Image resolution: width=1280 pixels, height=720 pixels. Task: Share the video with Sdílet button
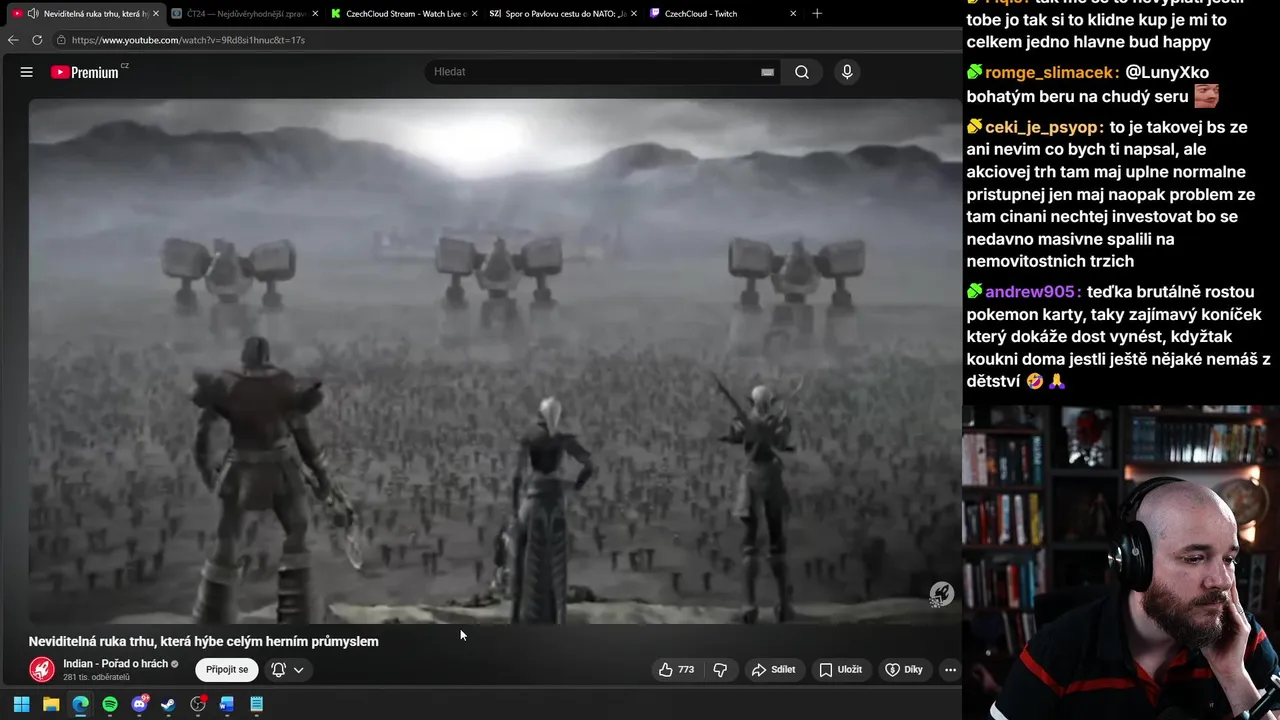click(x=773, y=670)
